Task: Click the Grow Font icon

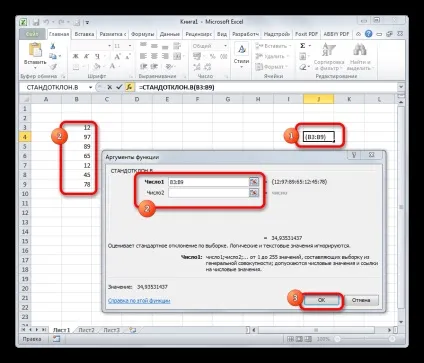Action: [x=117, y=56]
